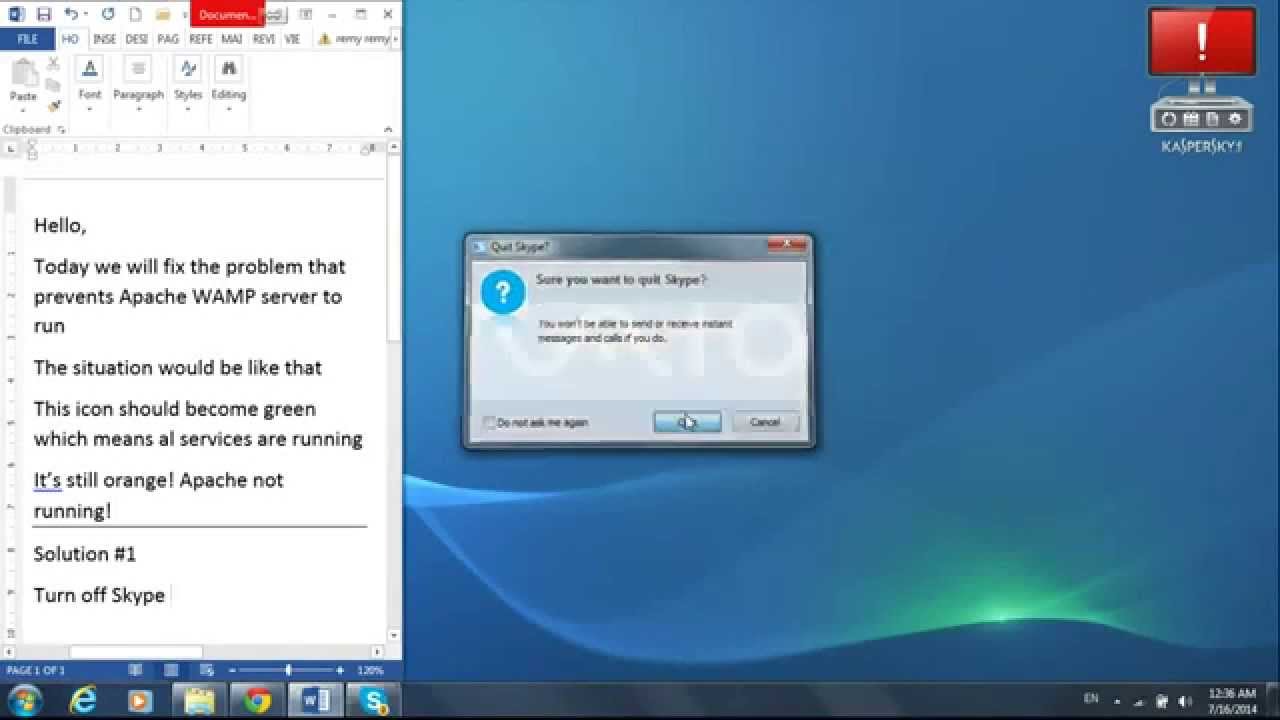Open Google Chrome from the taskbar
The image size is (1280, 720).
(258, 701)
